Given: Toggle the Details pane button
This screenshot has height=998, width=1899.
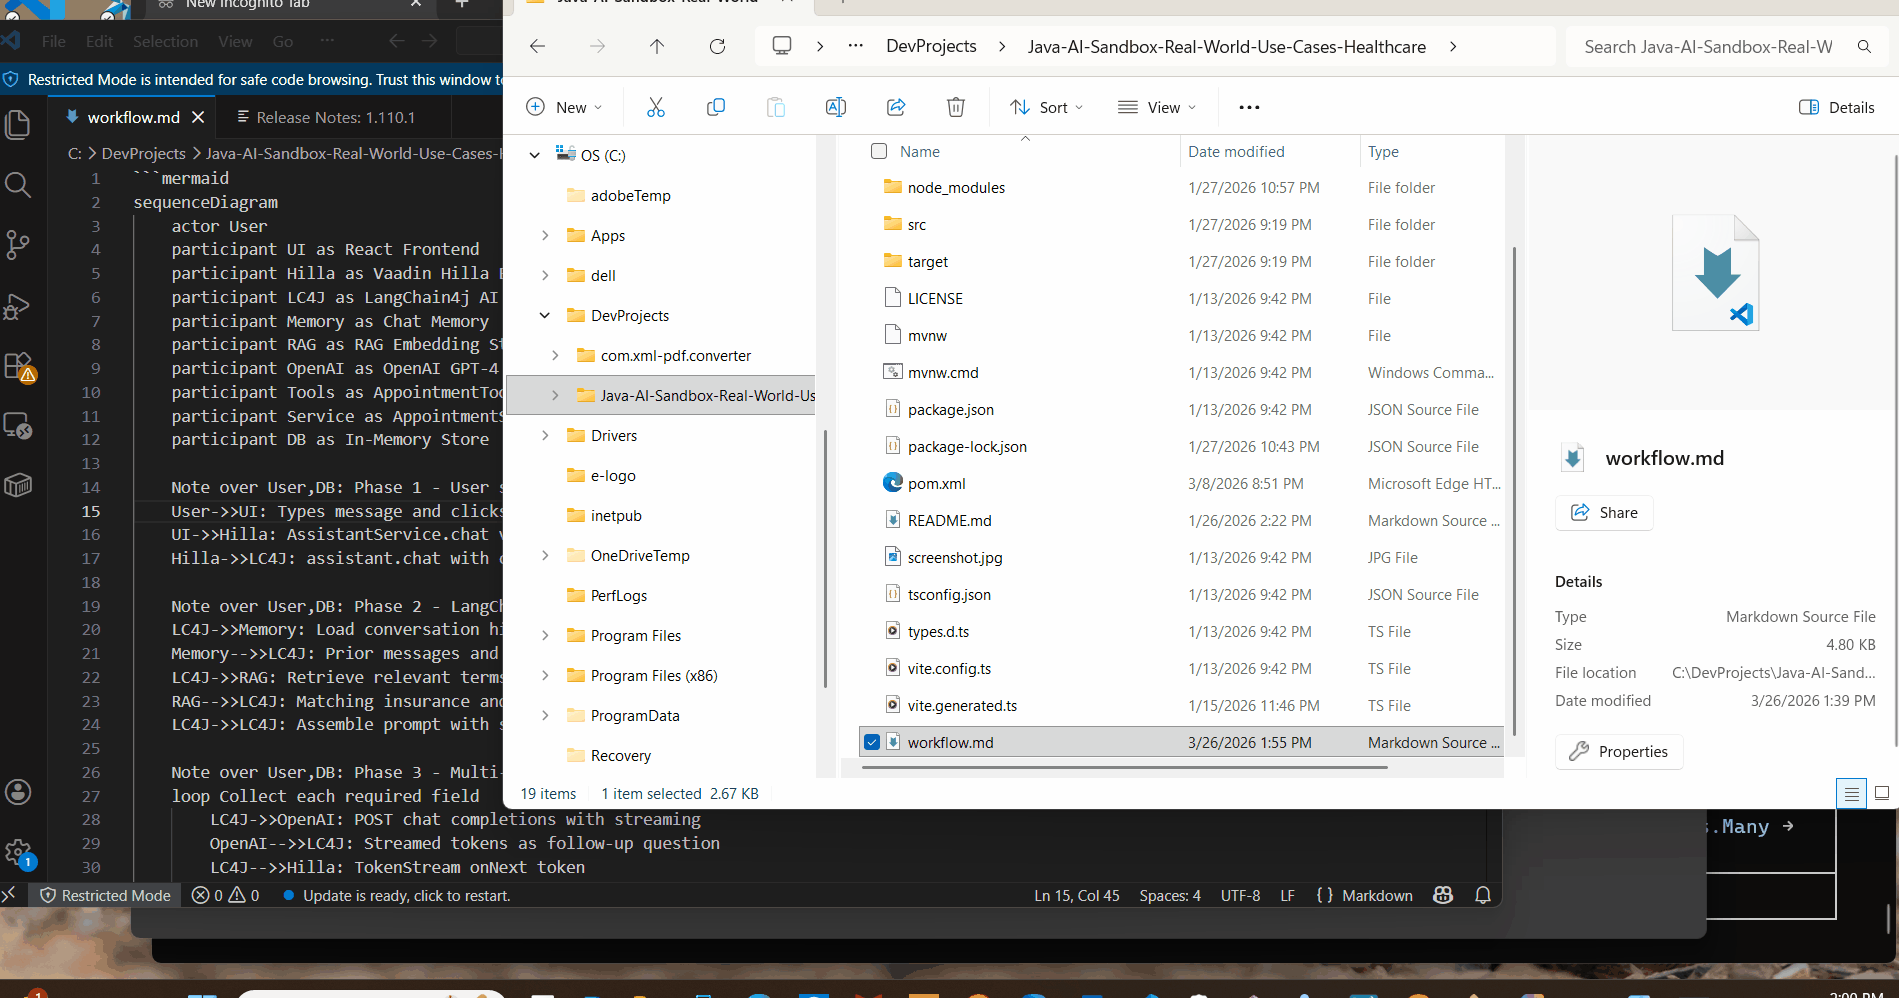Looking at the screenshot, I should pyautogui.click(x=1837, y=107).
